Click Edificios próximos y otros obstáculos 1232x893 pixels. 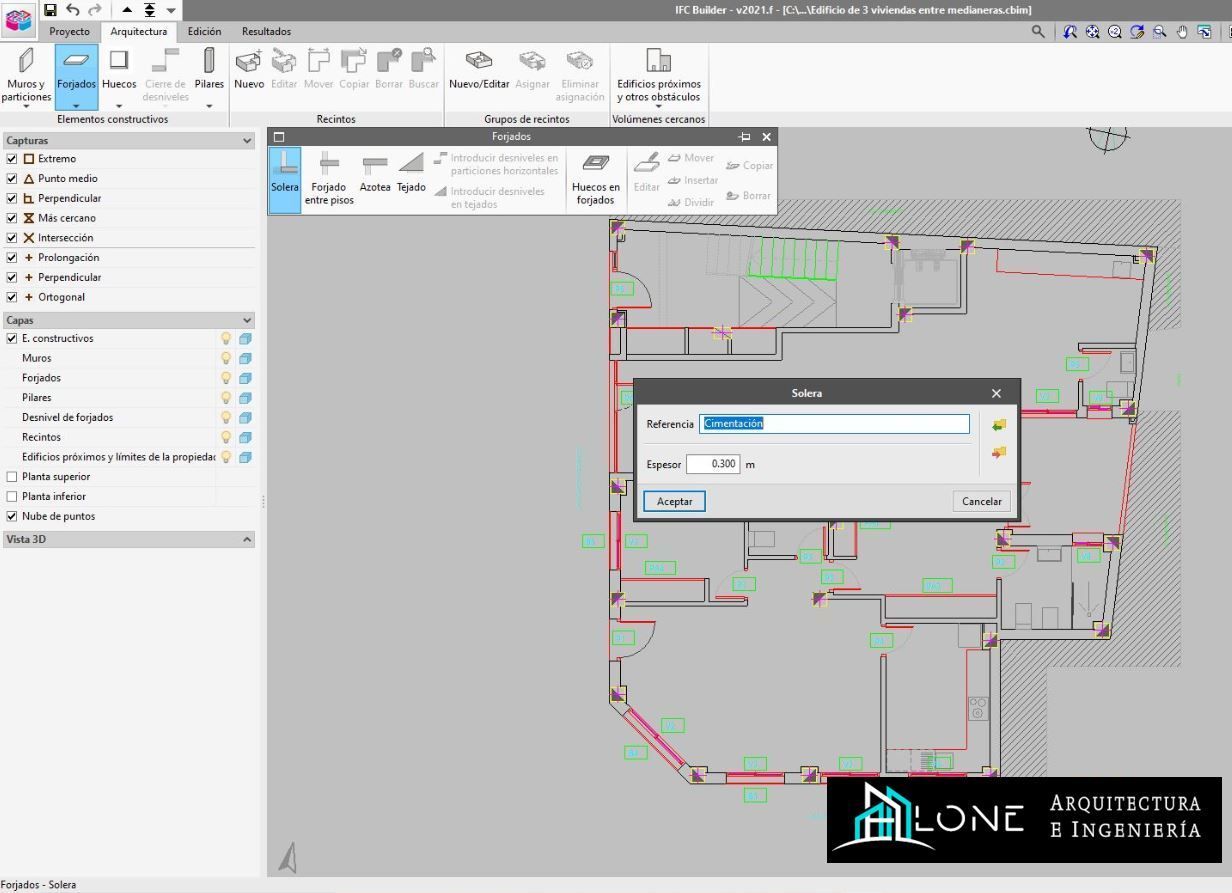[659, 74]
